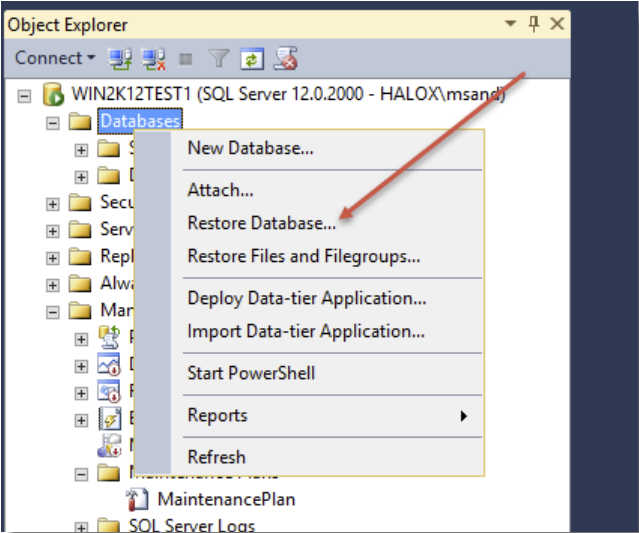The image size is (639, 533).
Task: Expand the Repl... folder node
Action: [x=53, y=258]
